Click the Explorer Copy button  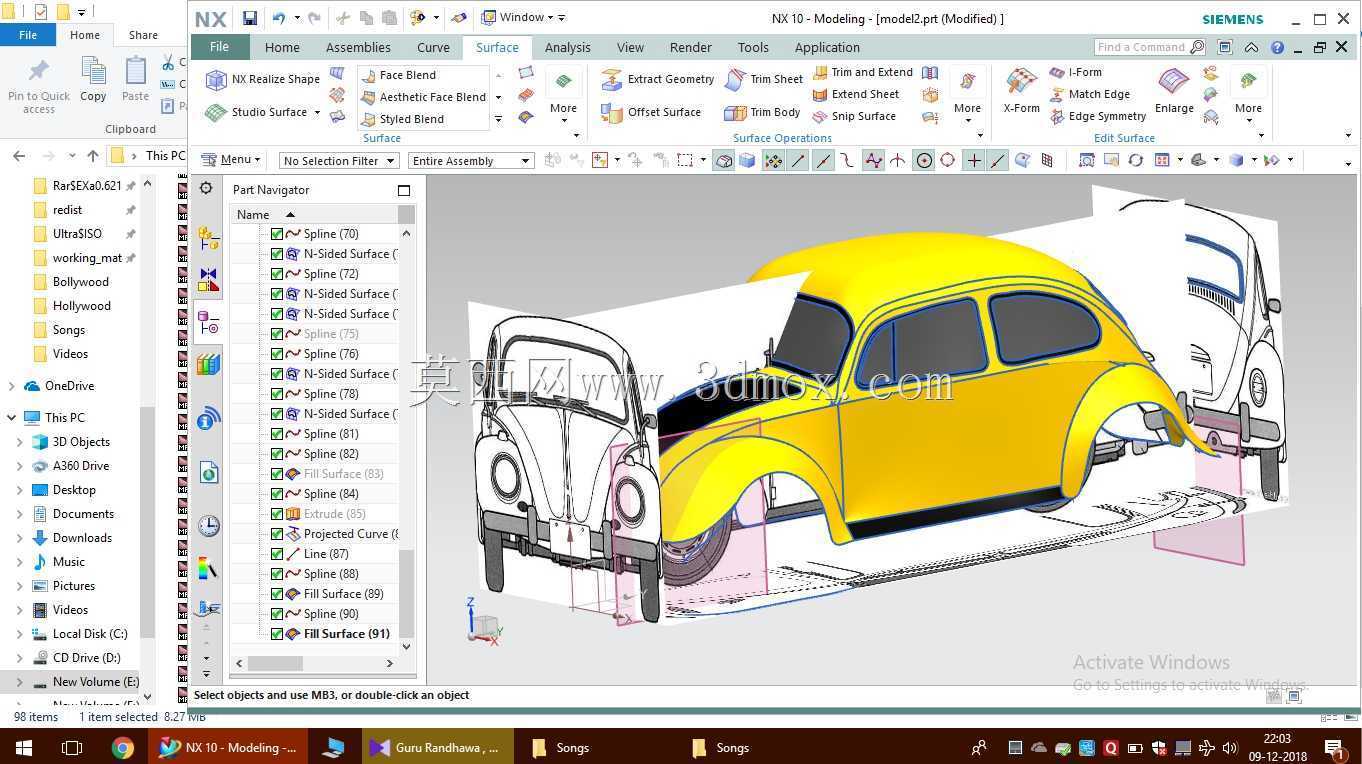tap(93, 80)
